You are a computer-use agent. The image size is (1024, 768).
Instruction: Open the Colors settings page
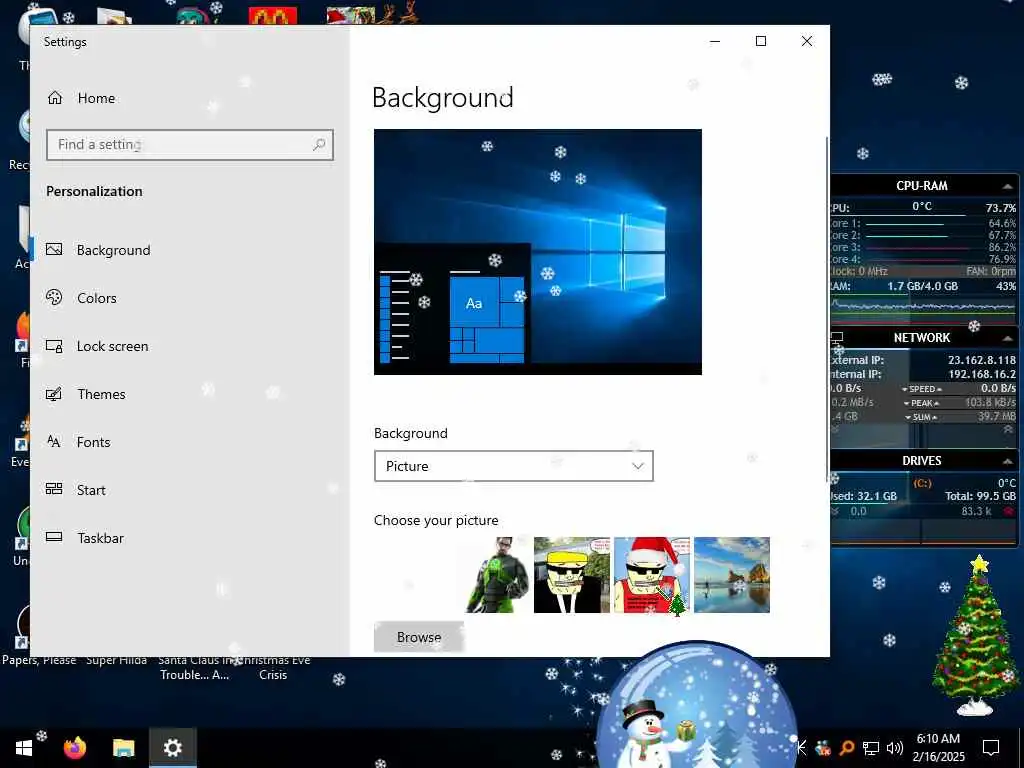pos(82,298)
